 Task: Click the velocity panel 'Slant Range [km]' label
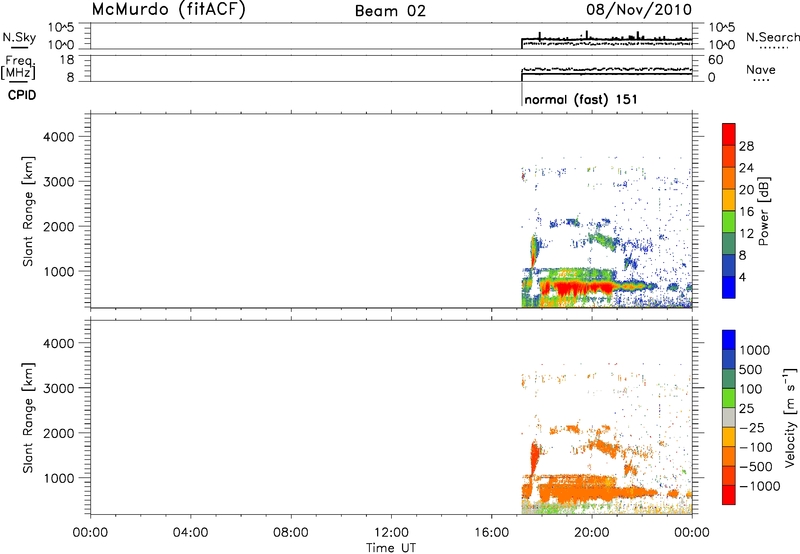(x=28, y=417)
